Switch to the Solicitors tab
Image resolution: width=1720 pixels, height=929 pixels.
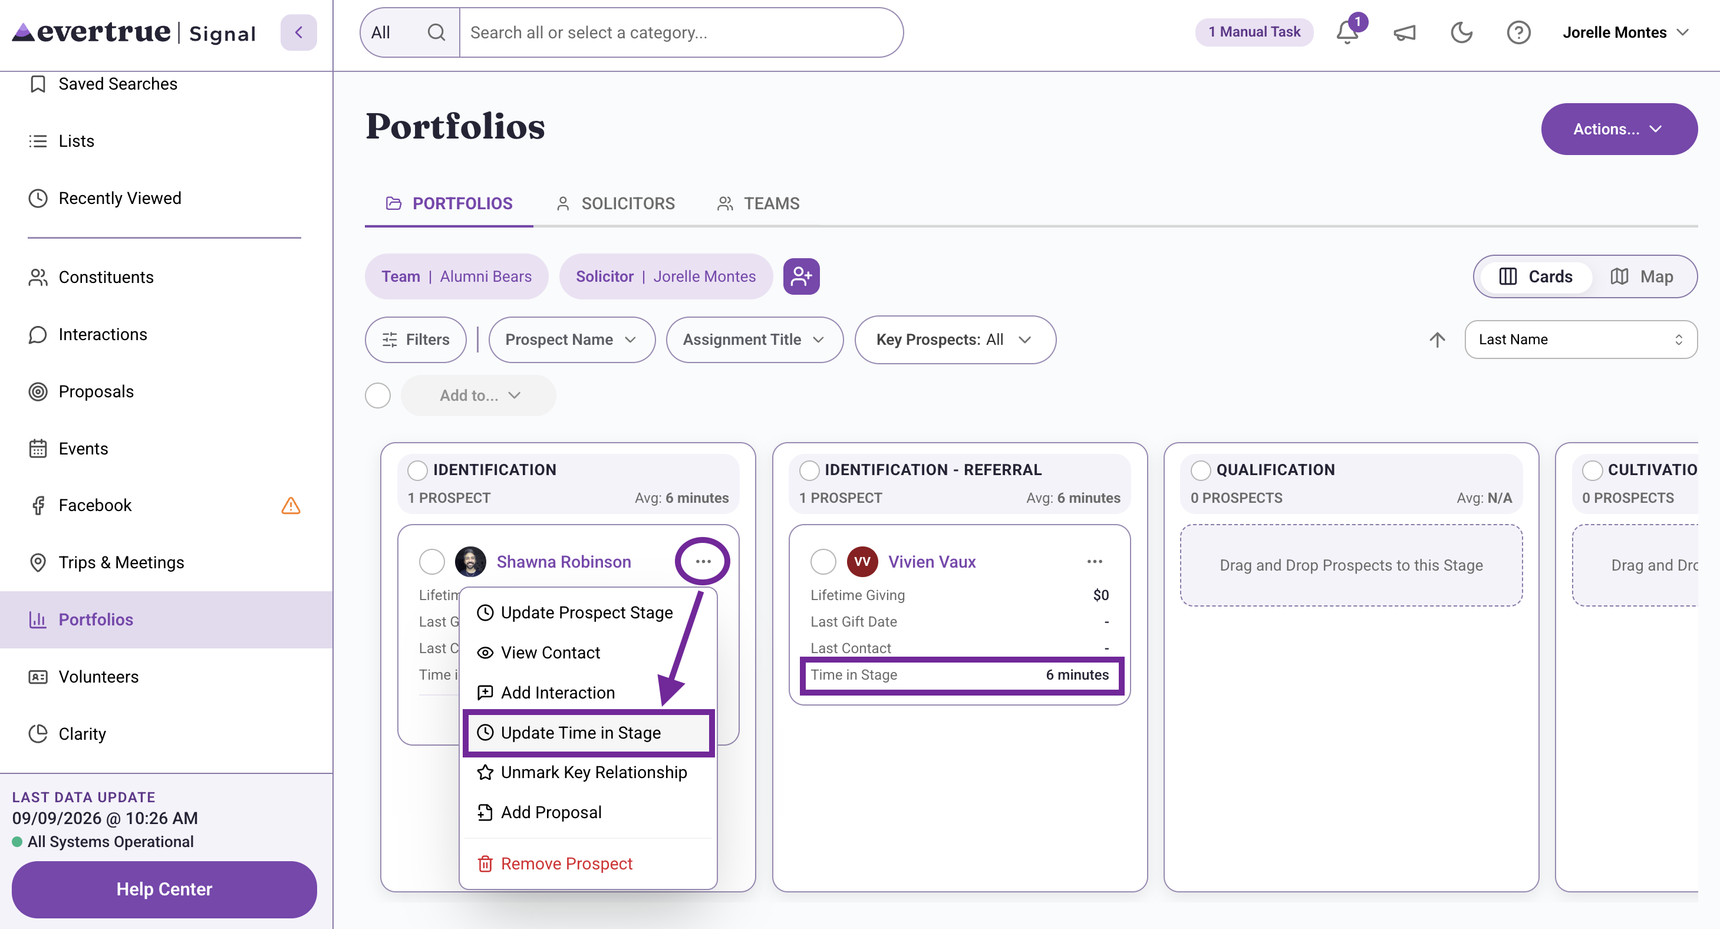pos(616,204)
